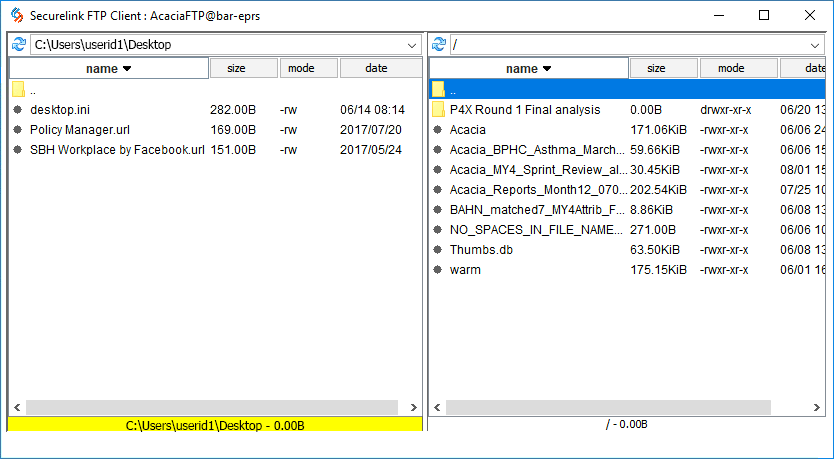Sort local files by name column
834x459 pixels.
pos(108,69)
